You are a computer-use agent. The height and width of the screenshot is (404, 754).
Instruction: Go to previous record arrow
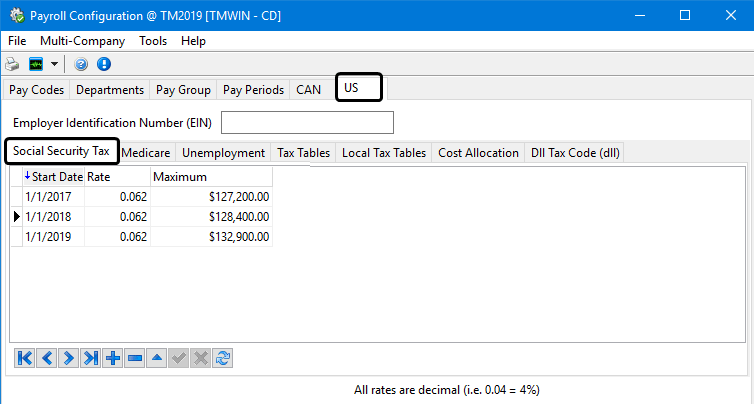click(x=47, y=358)
